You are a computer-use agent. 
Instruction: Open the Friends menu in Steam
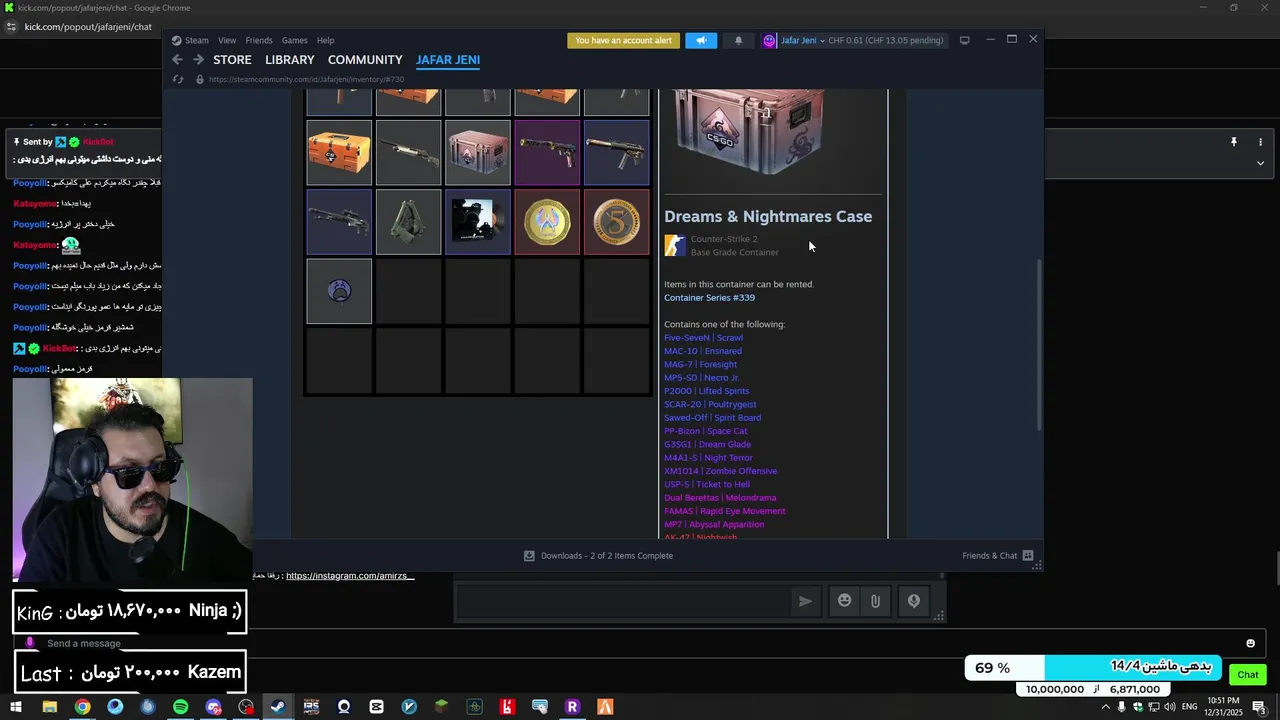click(259, 41)
